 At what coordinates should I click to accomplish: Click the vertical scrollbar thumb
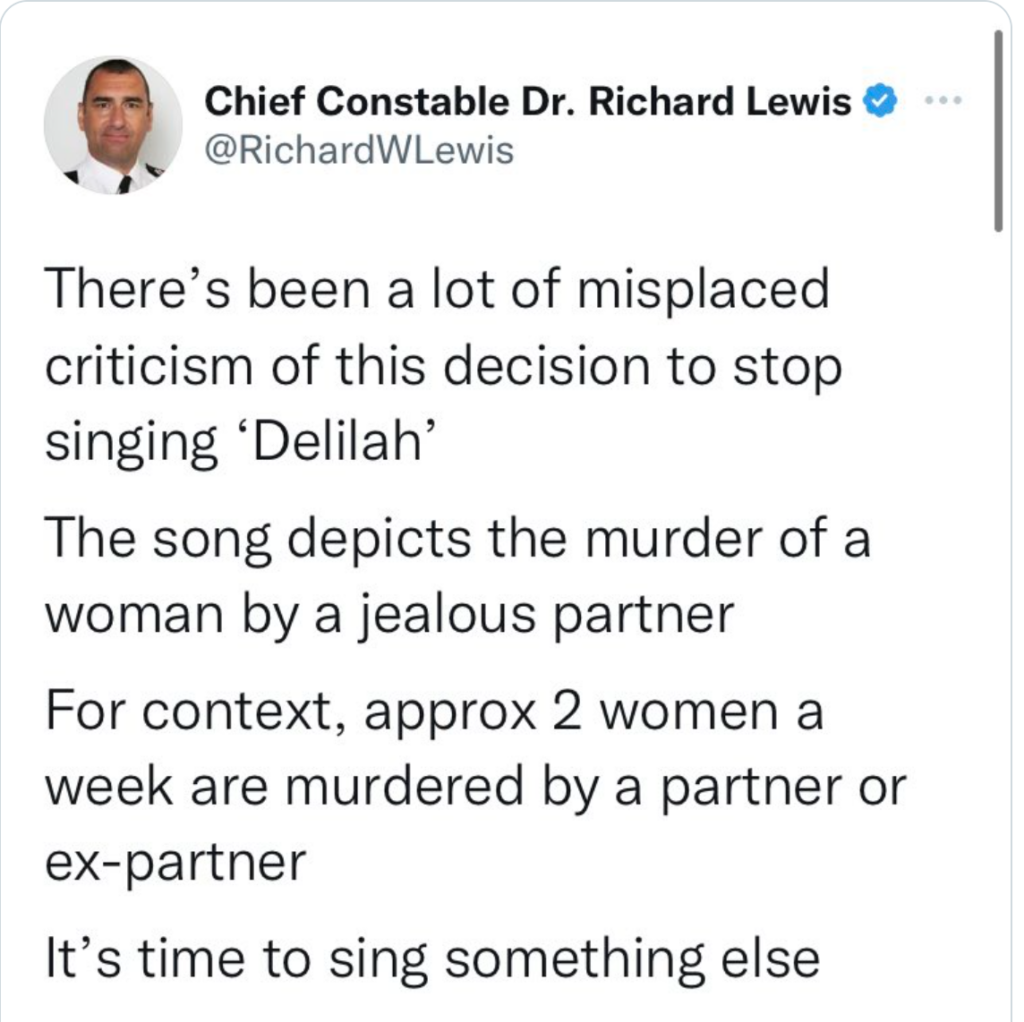[x=997, y=130]
